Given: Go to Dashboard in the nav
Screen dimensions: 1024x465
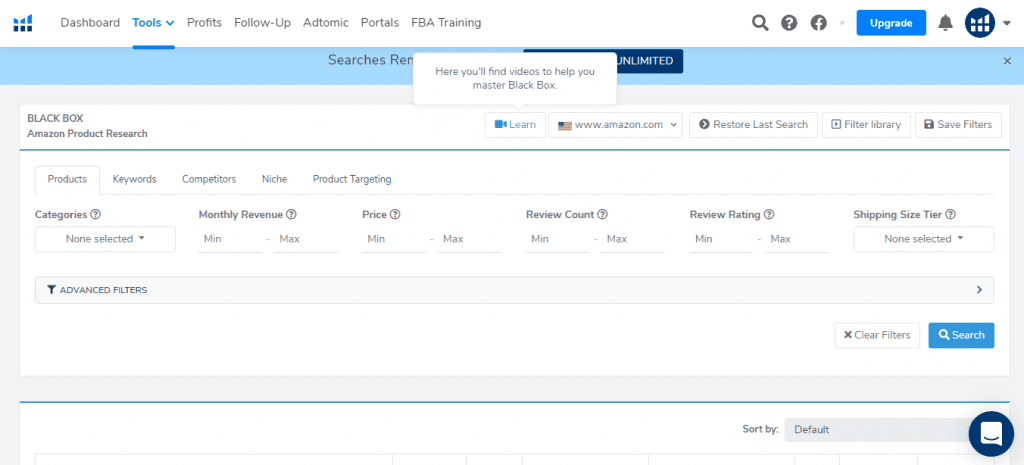Looking at the screenshot, I should click(x=90, y=23).
